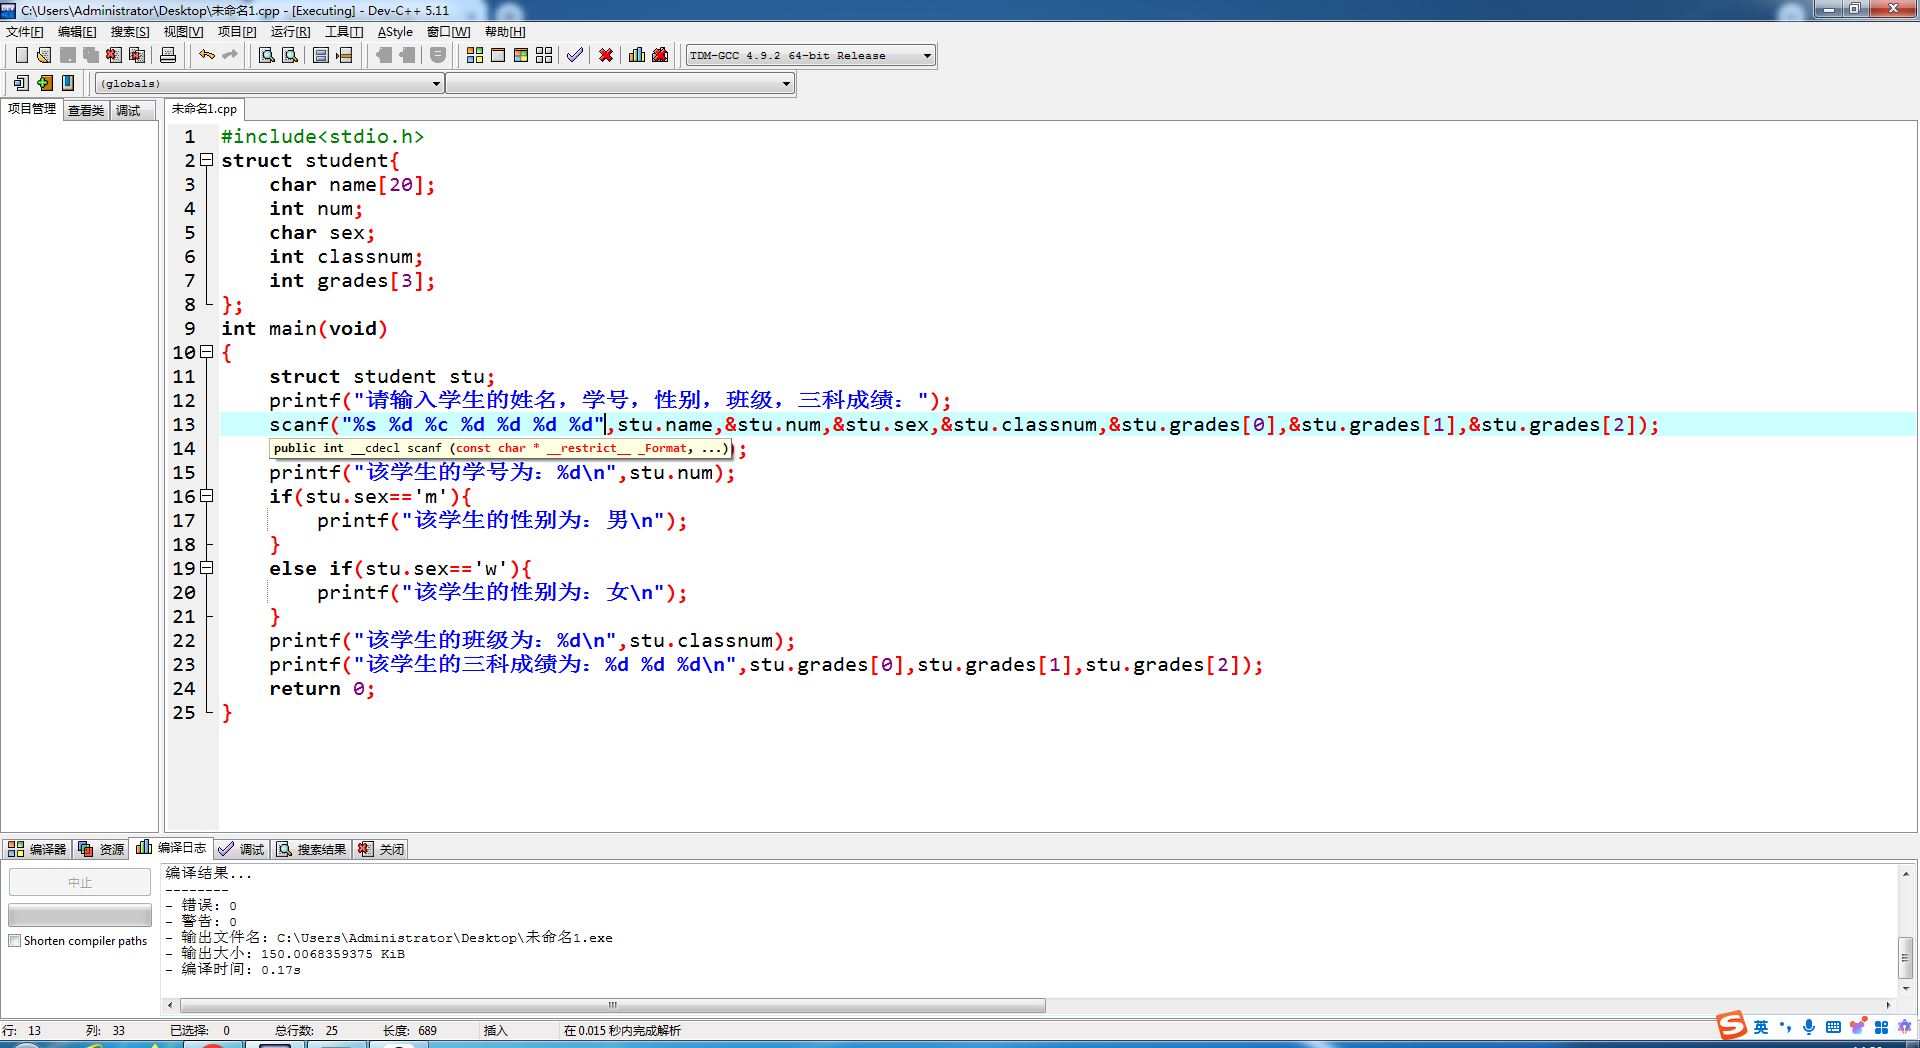Viewport: 1920px width, 1048px height.
Task: Switch to the 编译日志 bottom tab
Action: pyautogui.click(x=171, y=848)
